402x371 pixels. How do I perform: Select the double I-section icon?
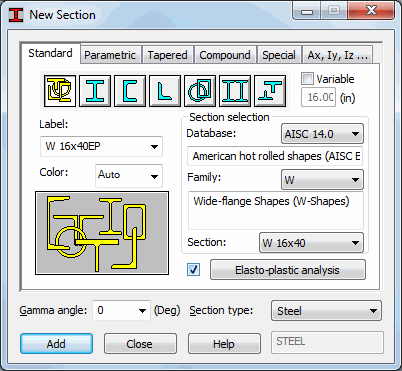[235, 91]
